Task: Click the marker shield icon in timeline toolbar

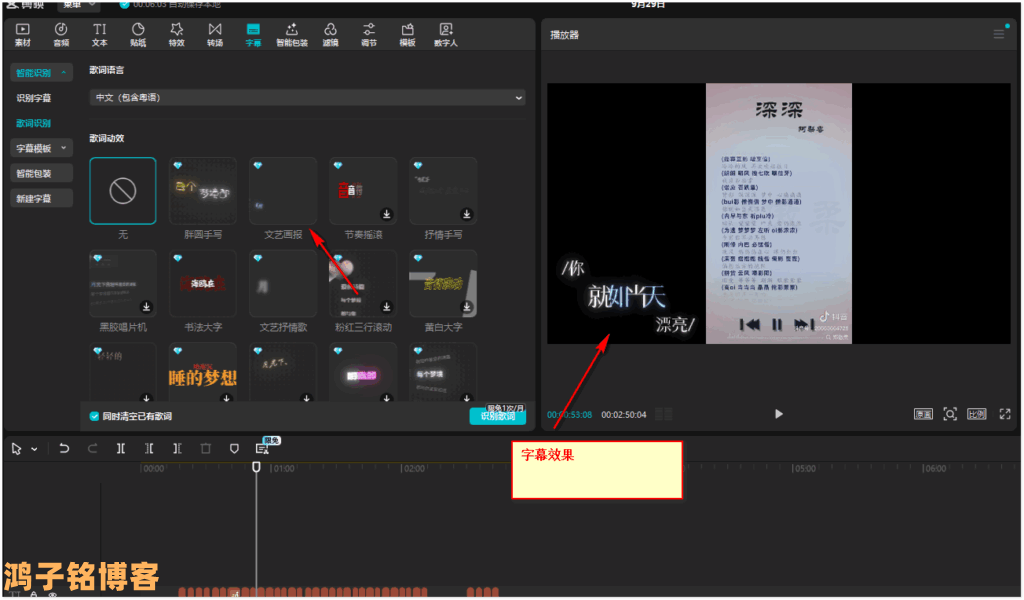Action: pyautogui.click(x=234, y=449)
